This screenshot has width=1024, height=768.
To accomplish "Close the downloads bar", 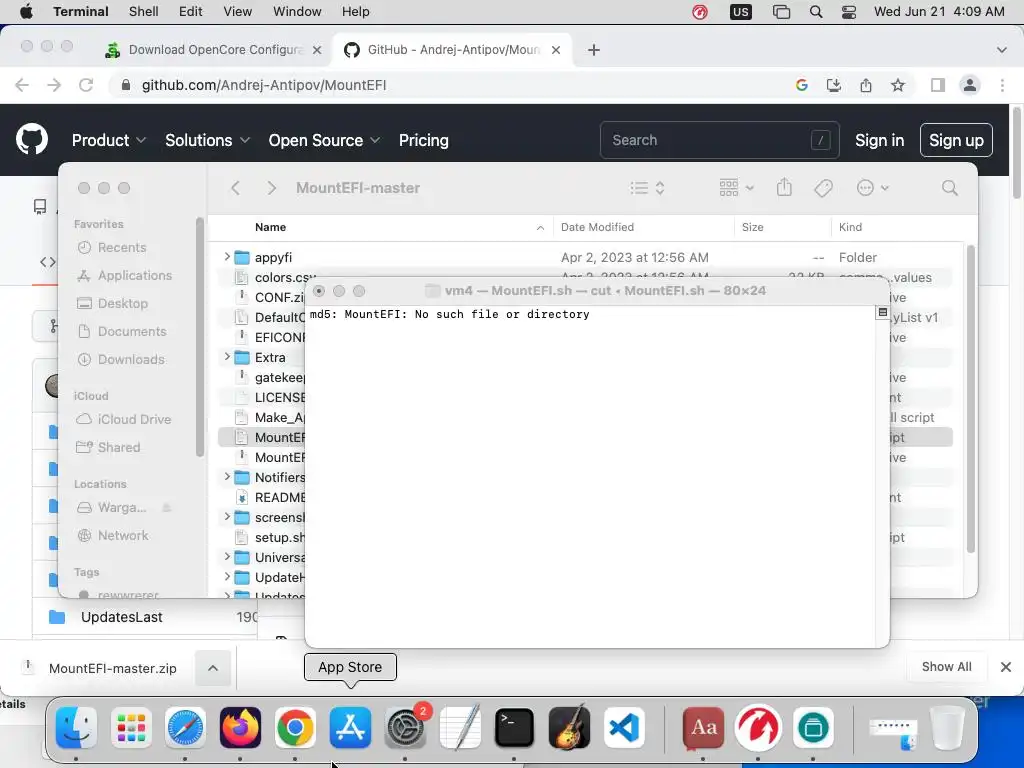I will 1006,667.
